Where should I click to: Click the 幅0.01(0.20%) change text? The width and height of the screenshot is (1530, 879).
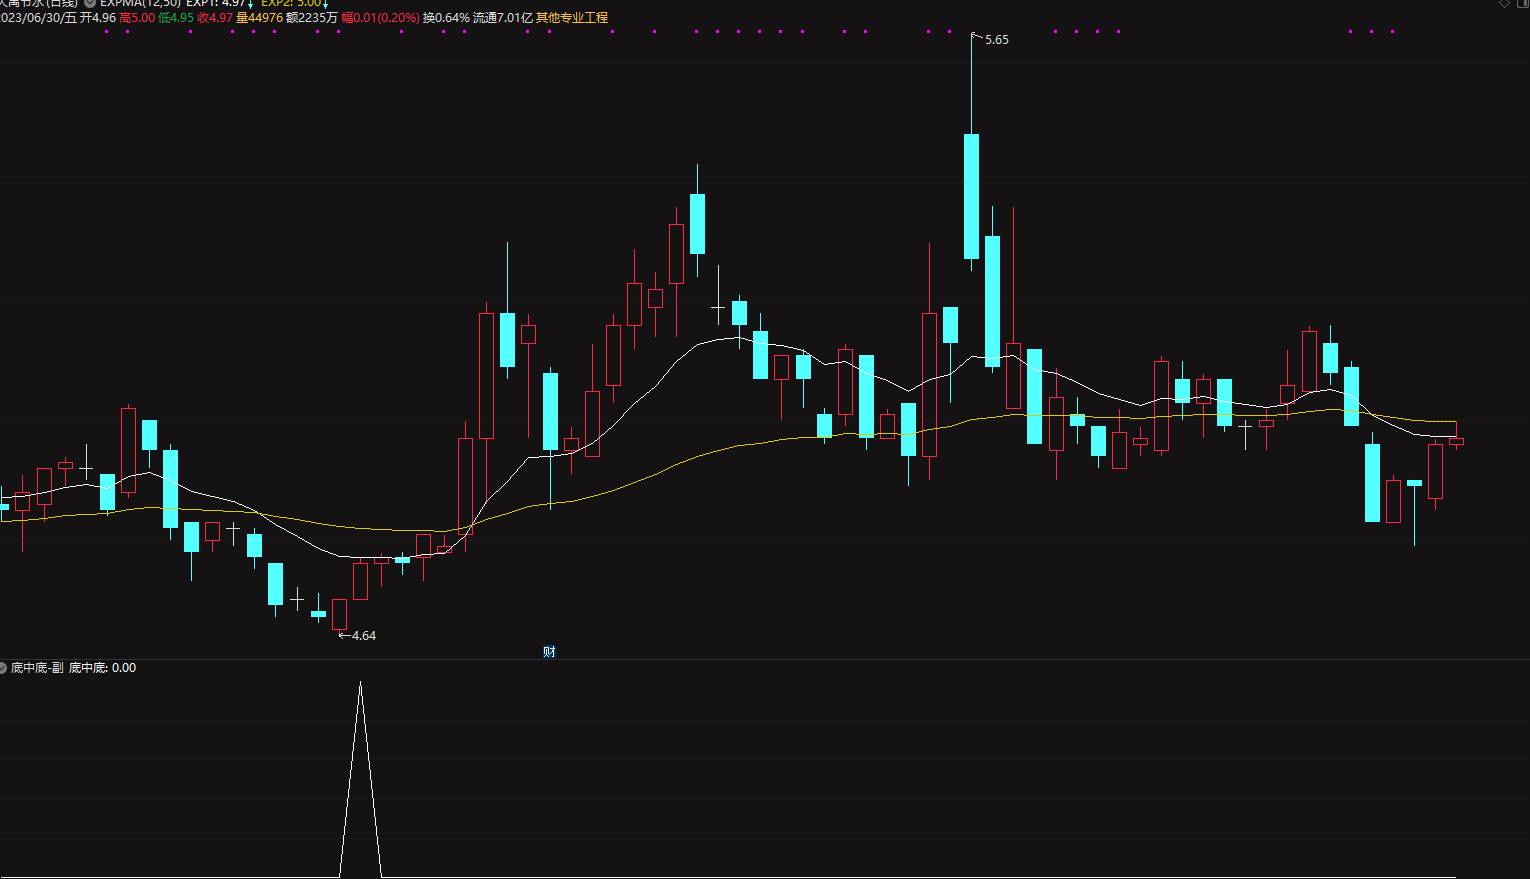381,18
